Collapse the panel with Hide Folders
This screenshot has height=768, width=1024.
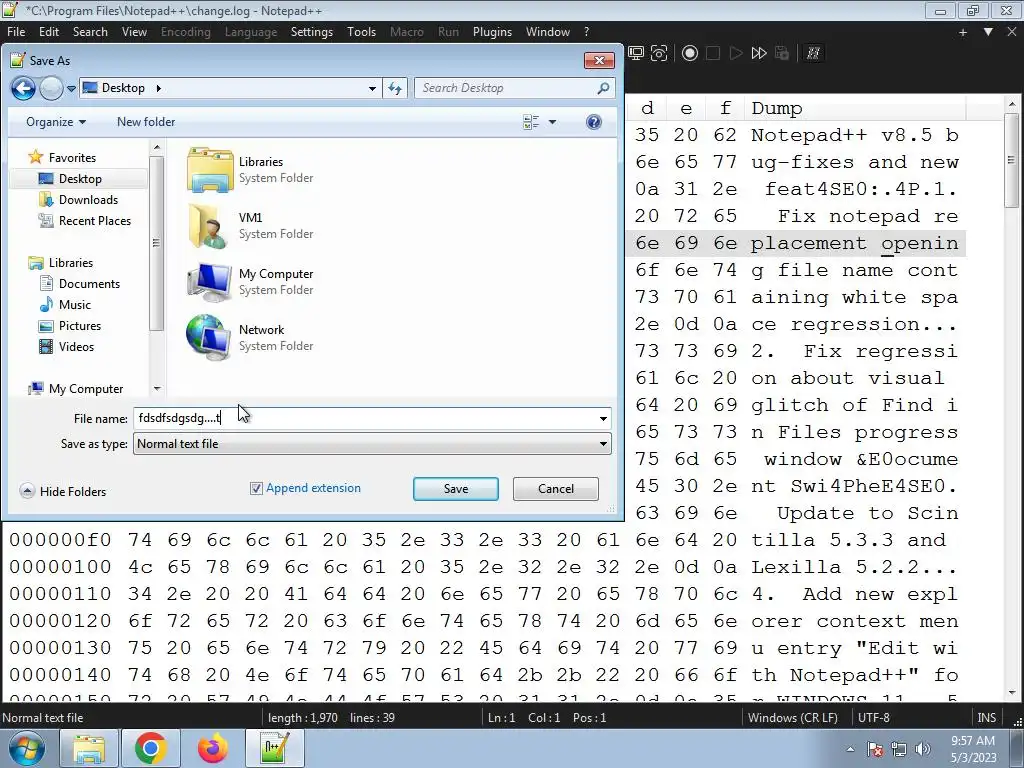click(x=63, y=491)
